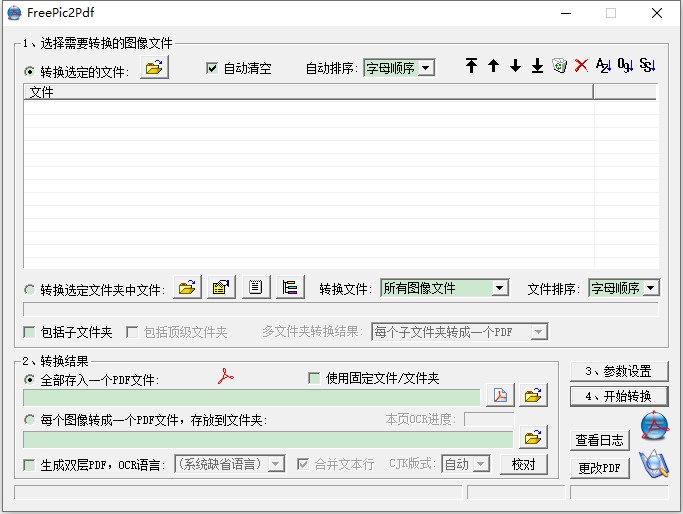The image size is (683, 514).
Task: Move selected file down one position
Action: (515, 66)
